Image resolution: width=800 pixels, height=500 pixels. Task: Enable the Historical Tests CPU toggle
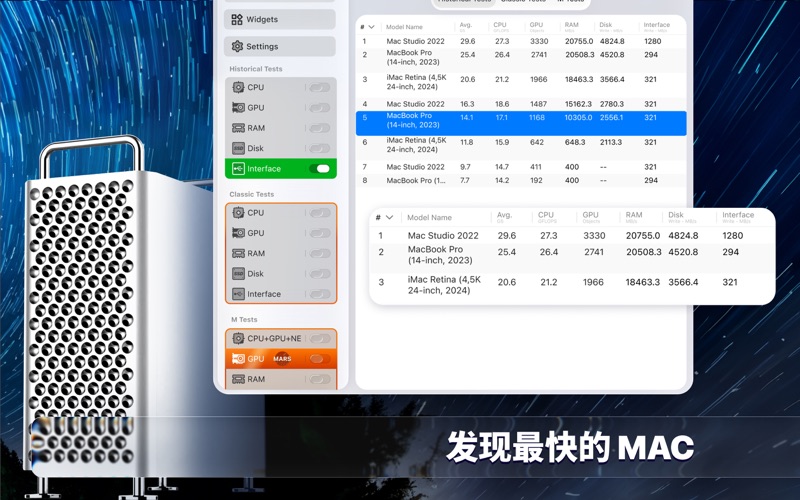[319, 88]
